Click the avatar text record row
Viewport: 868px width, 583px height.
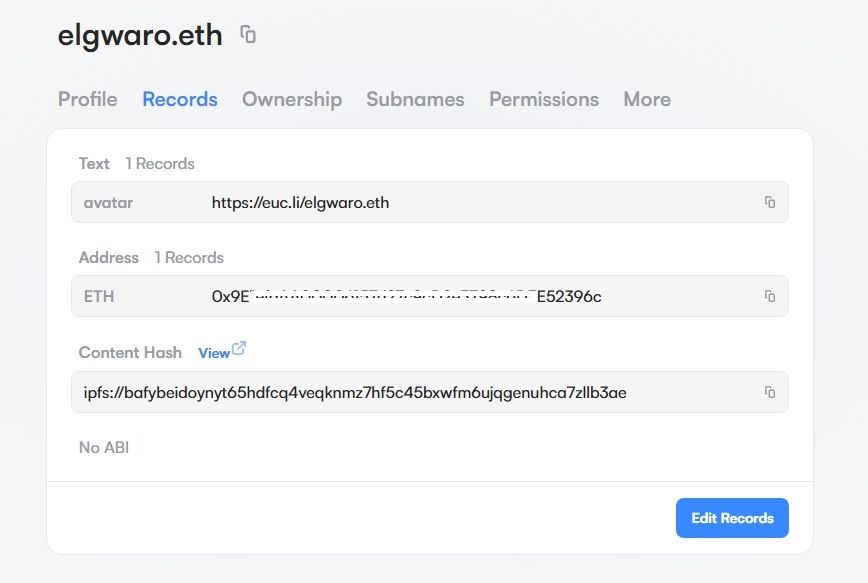pos(430,202)
